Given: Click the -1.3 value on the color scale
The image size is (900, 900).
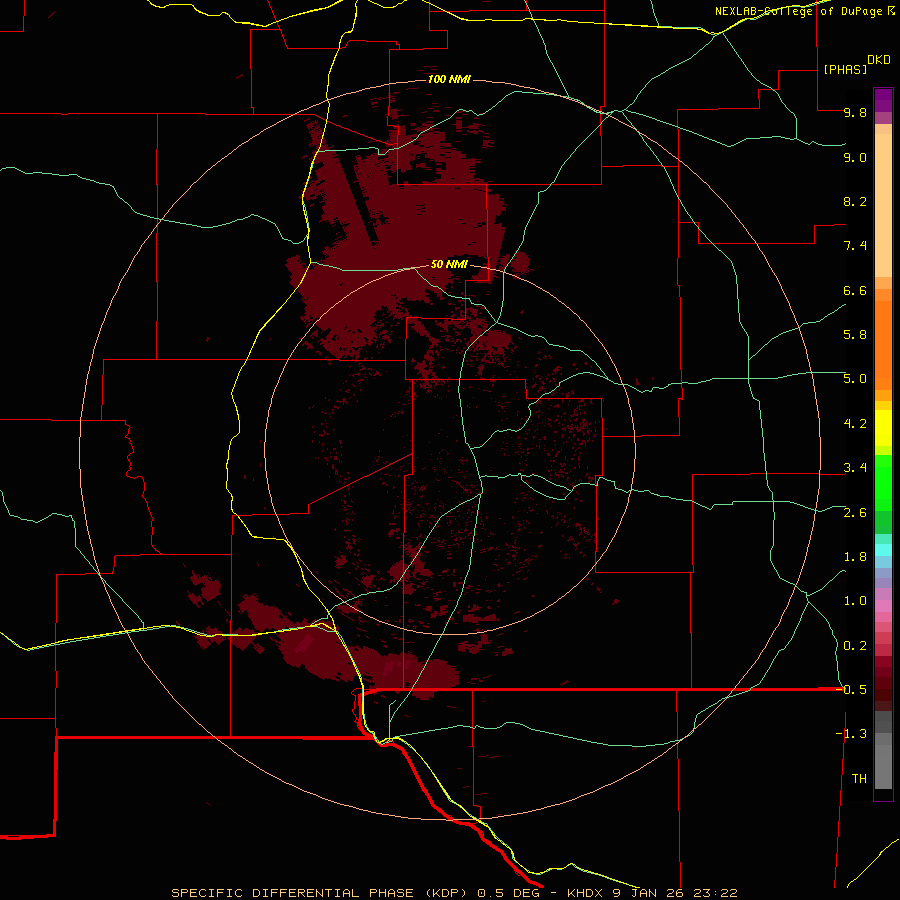Looking at the screenshot, I should point(851,734).
